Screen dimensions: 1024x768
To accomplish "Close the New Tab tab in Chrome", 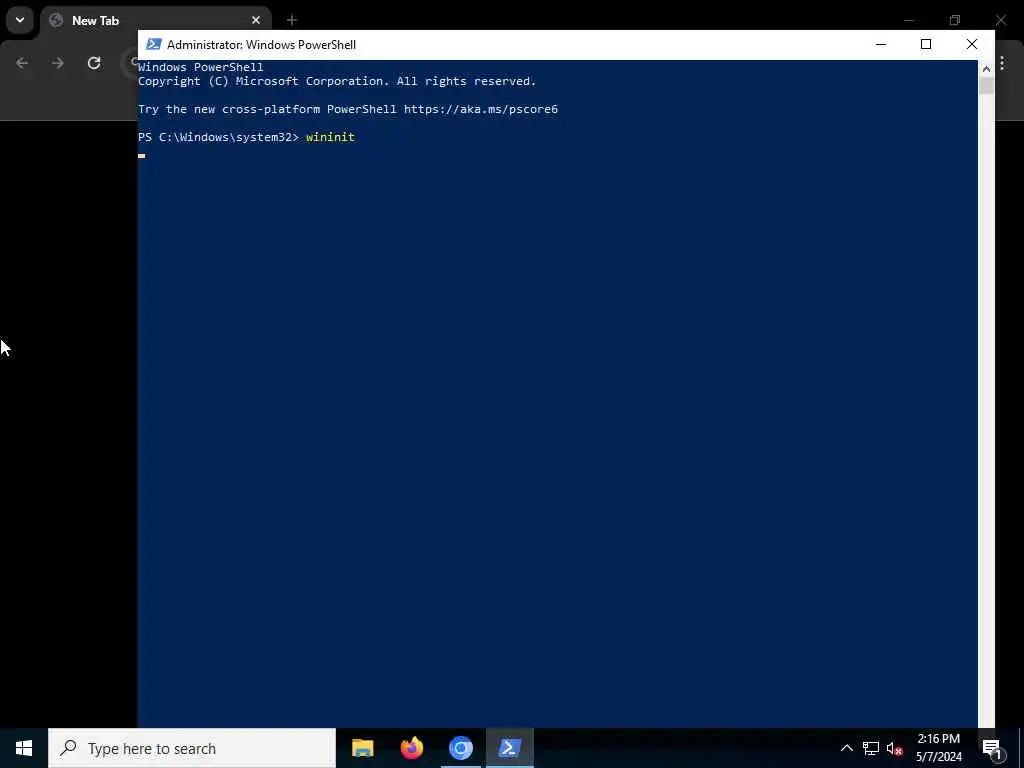I will [x=256, y=20].
